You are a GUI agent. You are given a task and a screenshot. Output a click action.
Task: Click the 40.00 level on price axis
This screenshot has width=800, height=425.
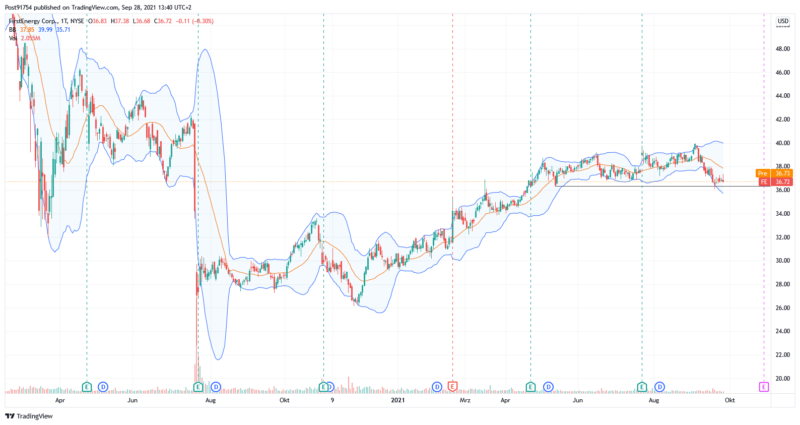(x=783, y=142)
